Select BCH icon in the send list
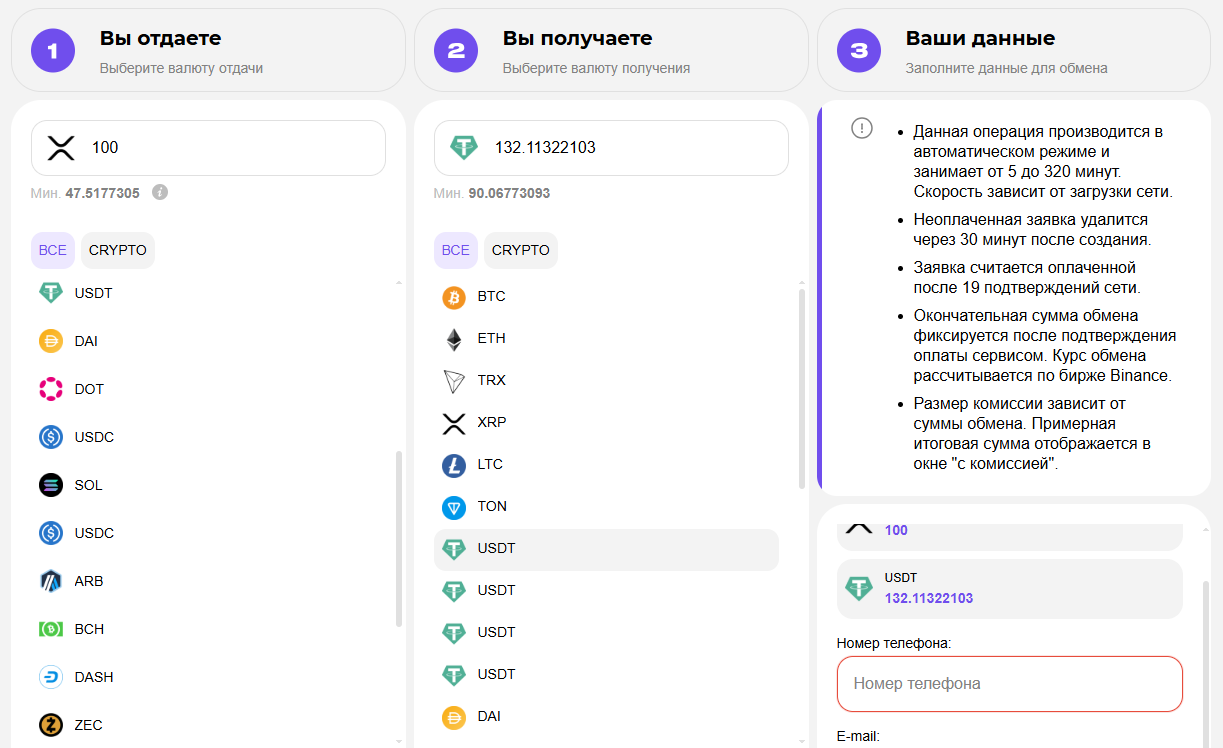This screenshot has height=748, width=1223. (51, 629)
